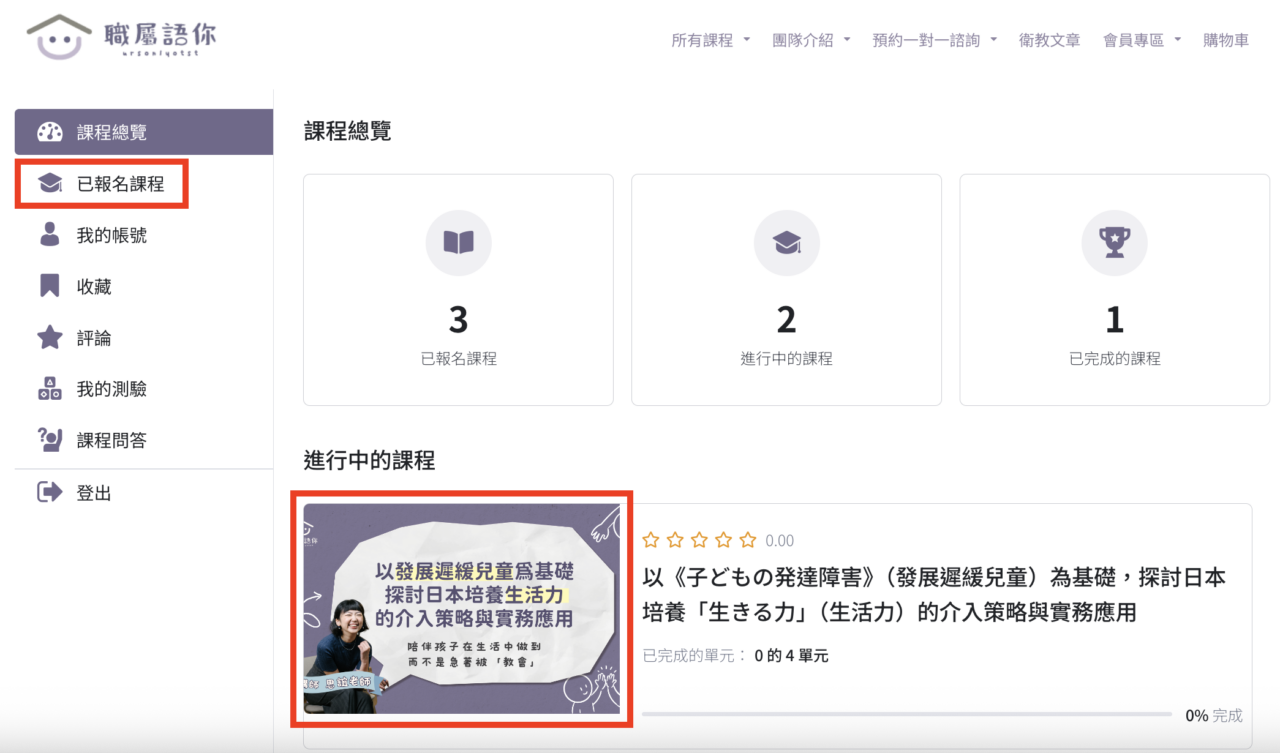Click the logout arrow icon beside 登出

coord(49,492)
